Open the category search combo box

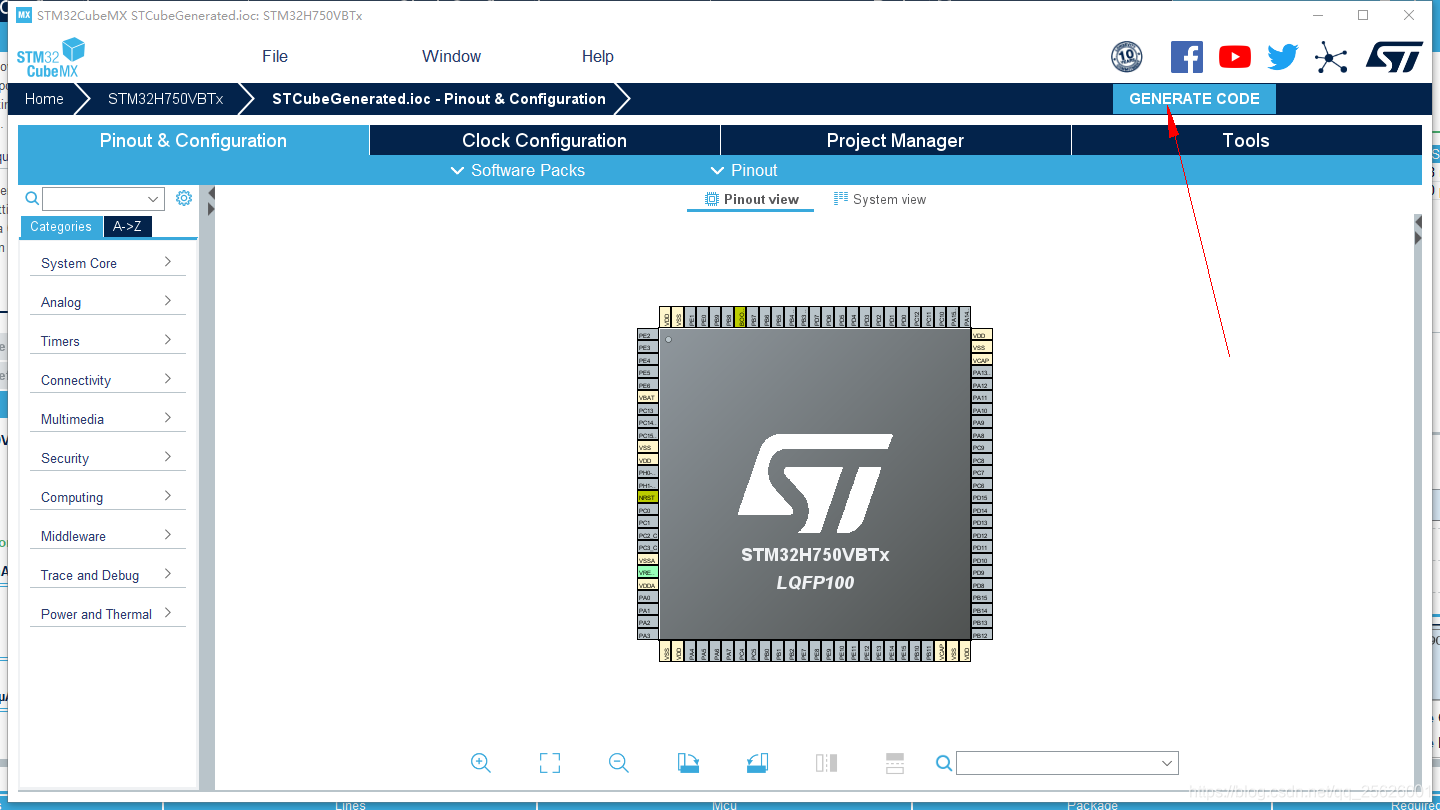tap(103, 199)
